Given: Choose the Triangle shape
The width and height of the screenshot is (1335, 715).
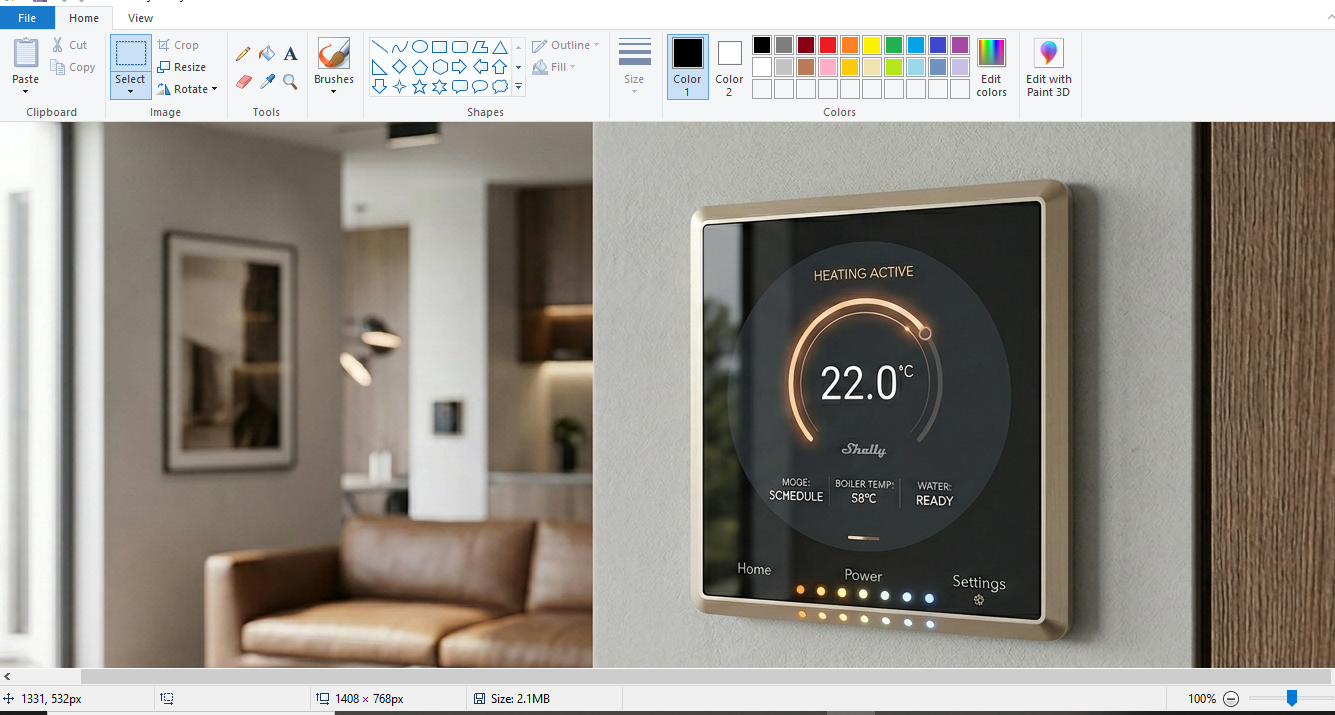Looking at the screenshot, I should coord(500,47).
